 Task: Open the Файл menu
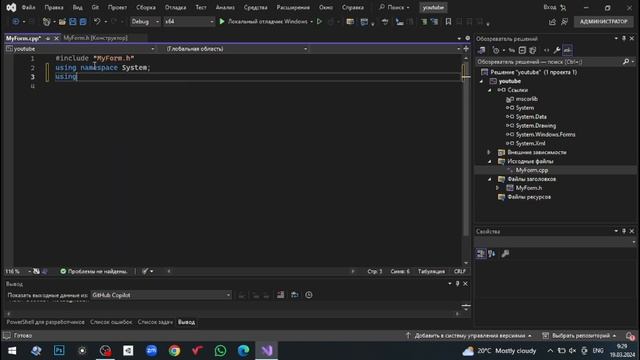(x=28, y=7)
